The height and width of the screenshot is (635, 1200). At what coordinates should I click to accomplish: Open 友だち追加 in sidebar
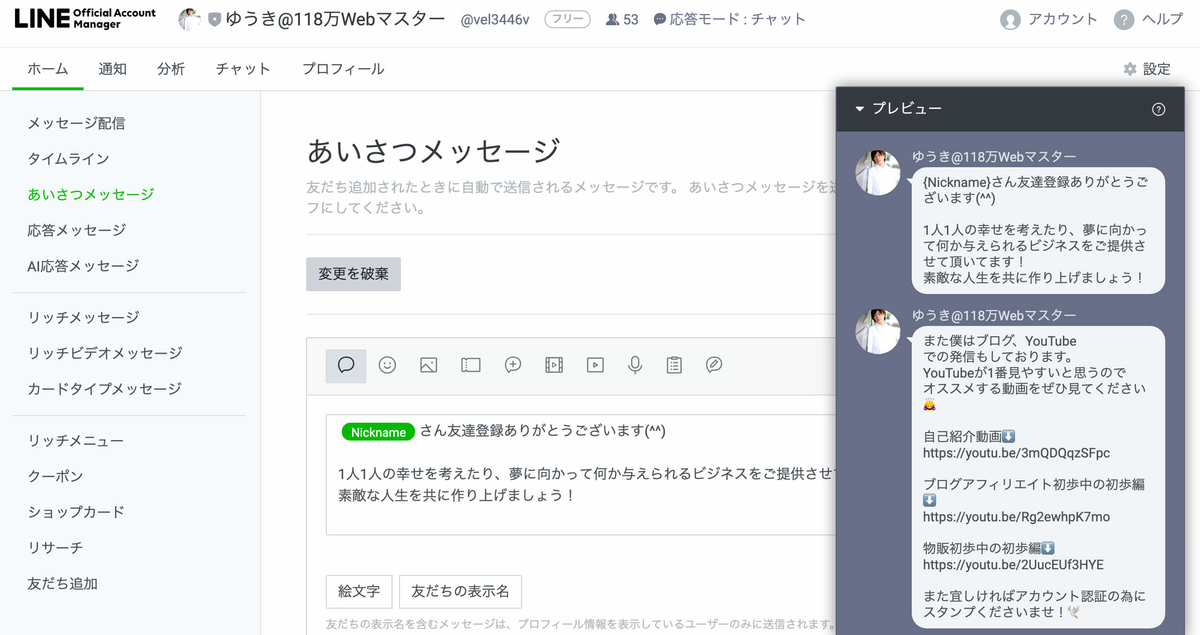tap(62, 583)
